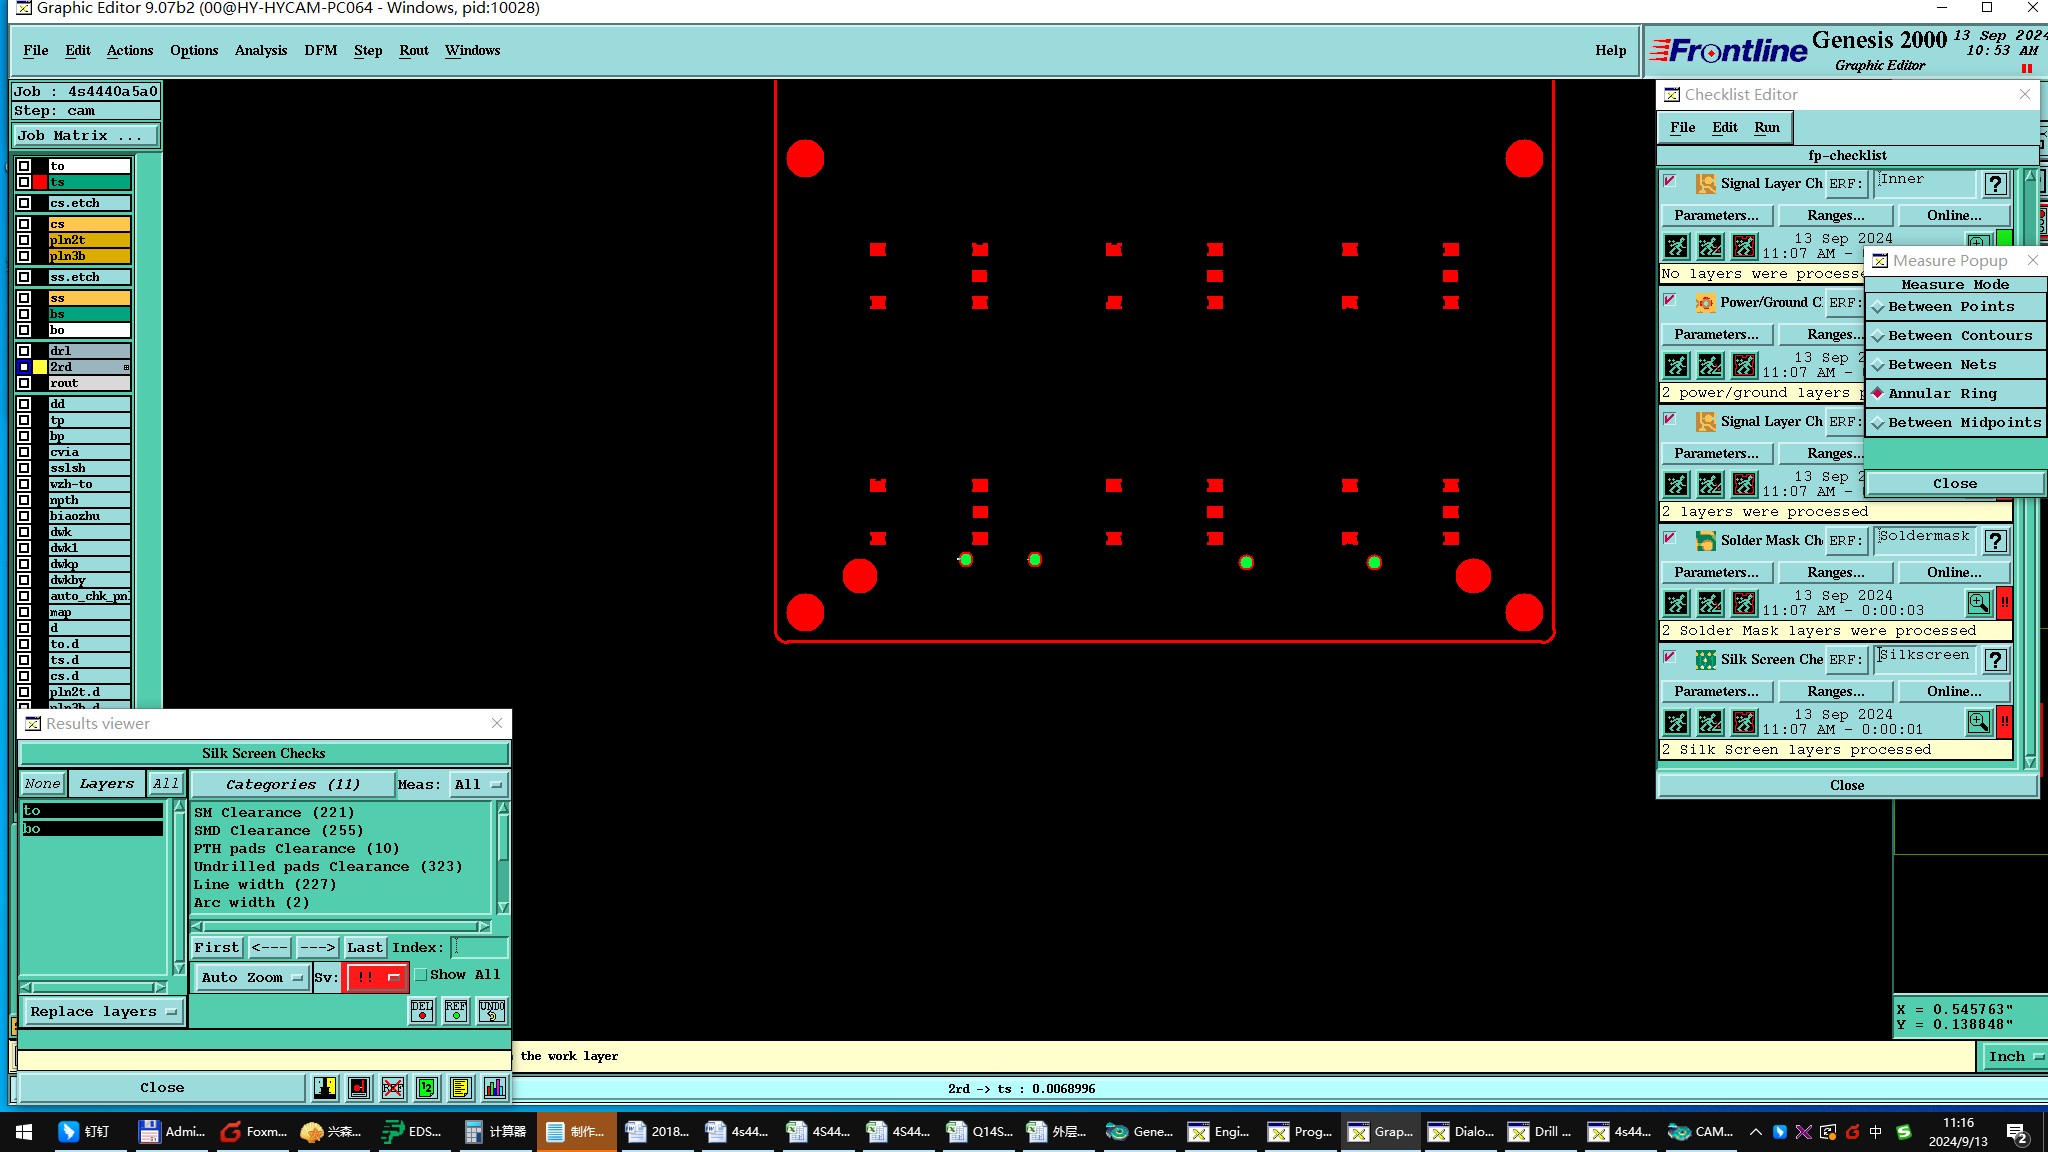Open Solder Mask check help question mark
Viewport: 2048px width, 1152px height.
coord(1995,541)
